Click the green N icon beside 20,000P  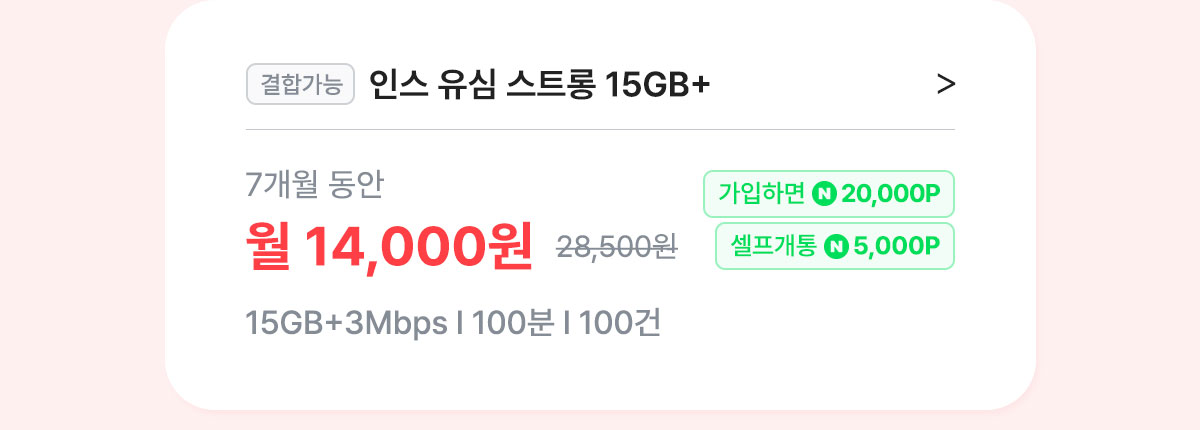(826, 194)
